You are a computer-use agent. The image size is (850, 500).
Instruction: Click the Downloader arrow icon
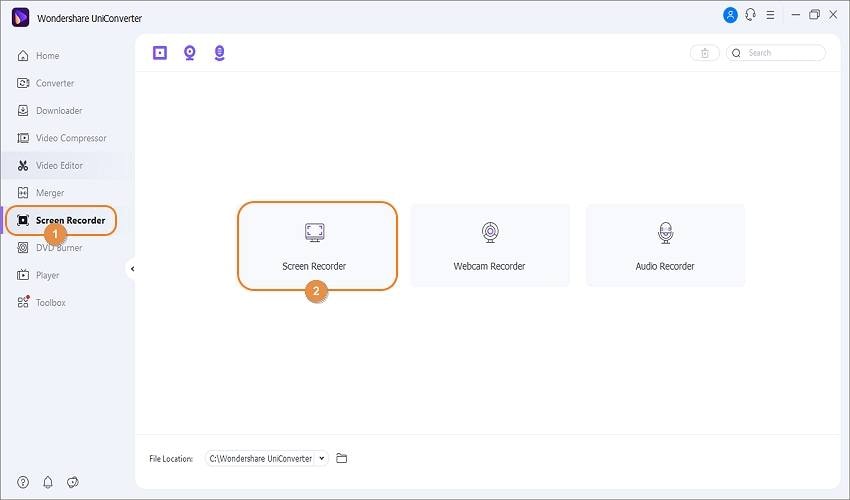point(23,111)
